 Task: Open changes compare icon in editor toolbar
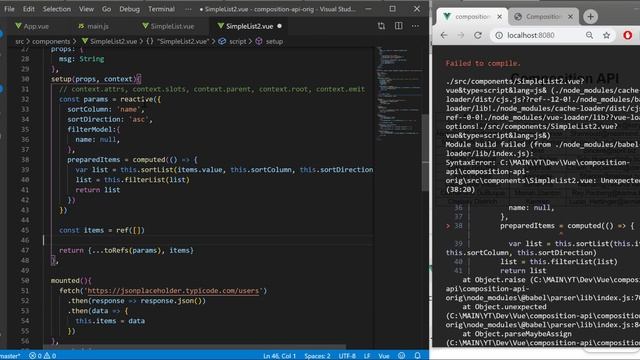381,26
